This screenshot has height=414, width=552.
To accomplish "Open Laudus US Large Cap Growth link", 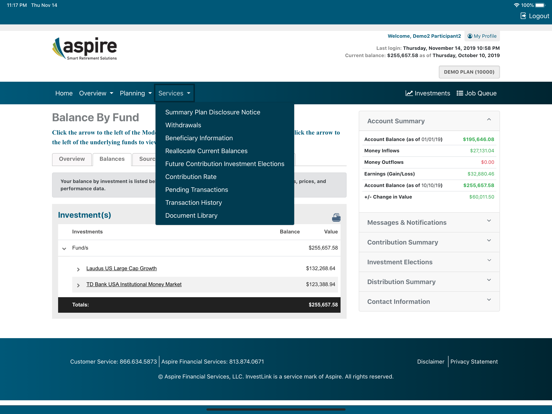I will click(121, 268).
